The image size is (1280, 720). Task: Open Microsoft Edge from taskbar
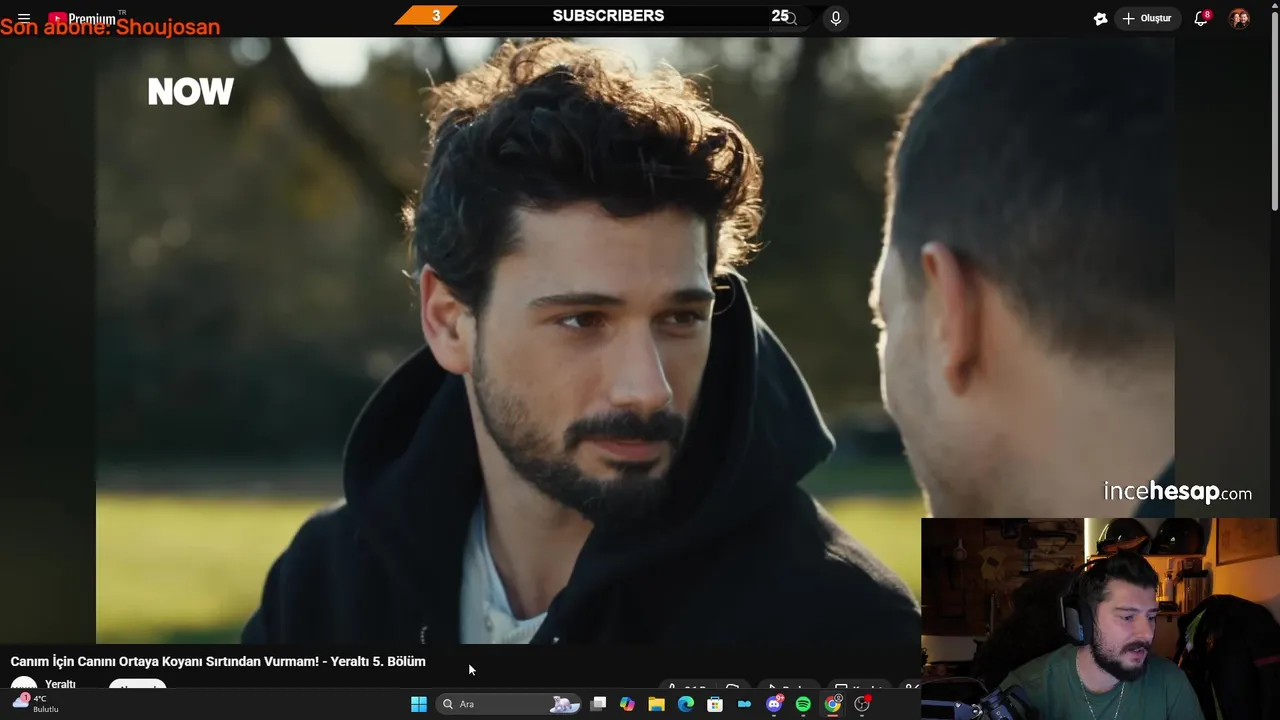(686, 704)
